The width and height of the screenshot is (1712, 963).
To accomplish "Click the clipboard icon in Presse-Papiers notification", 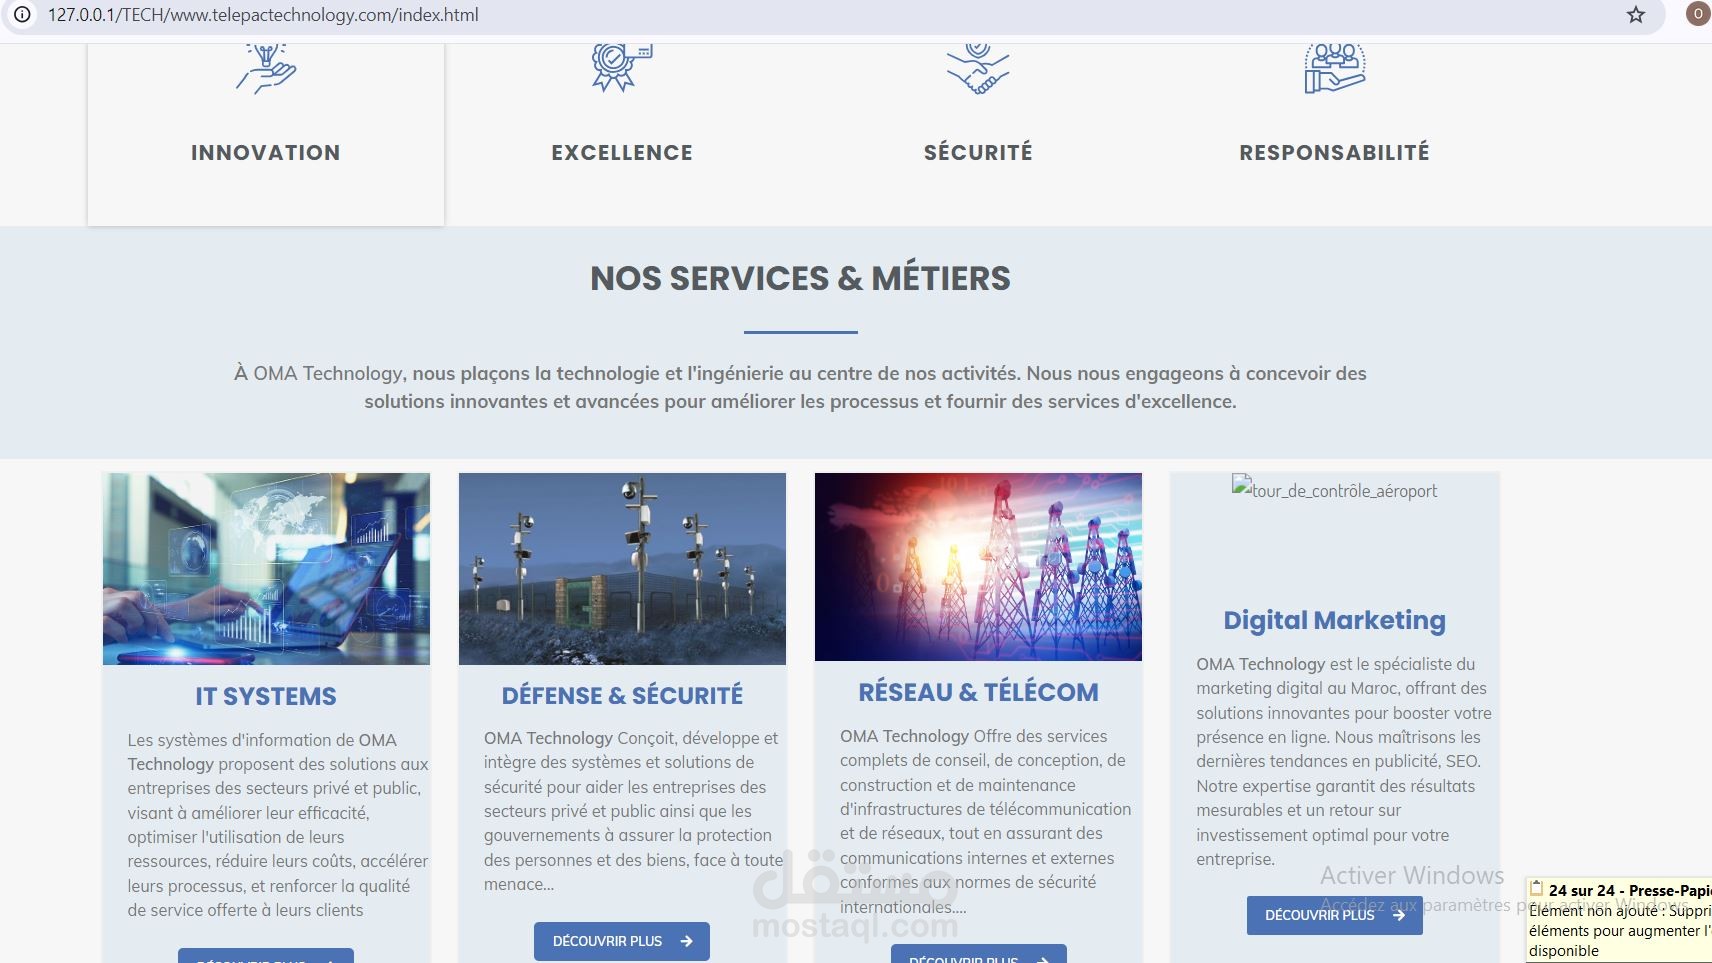I will (1537, 889).
